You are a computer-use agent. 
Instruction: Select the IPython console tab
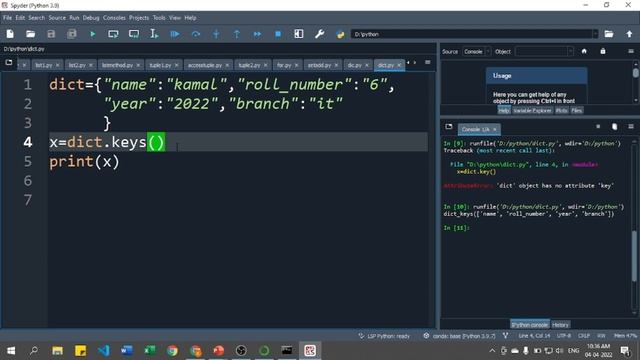pyautogui.click(x=529, y=325)
